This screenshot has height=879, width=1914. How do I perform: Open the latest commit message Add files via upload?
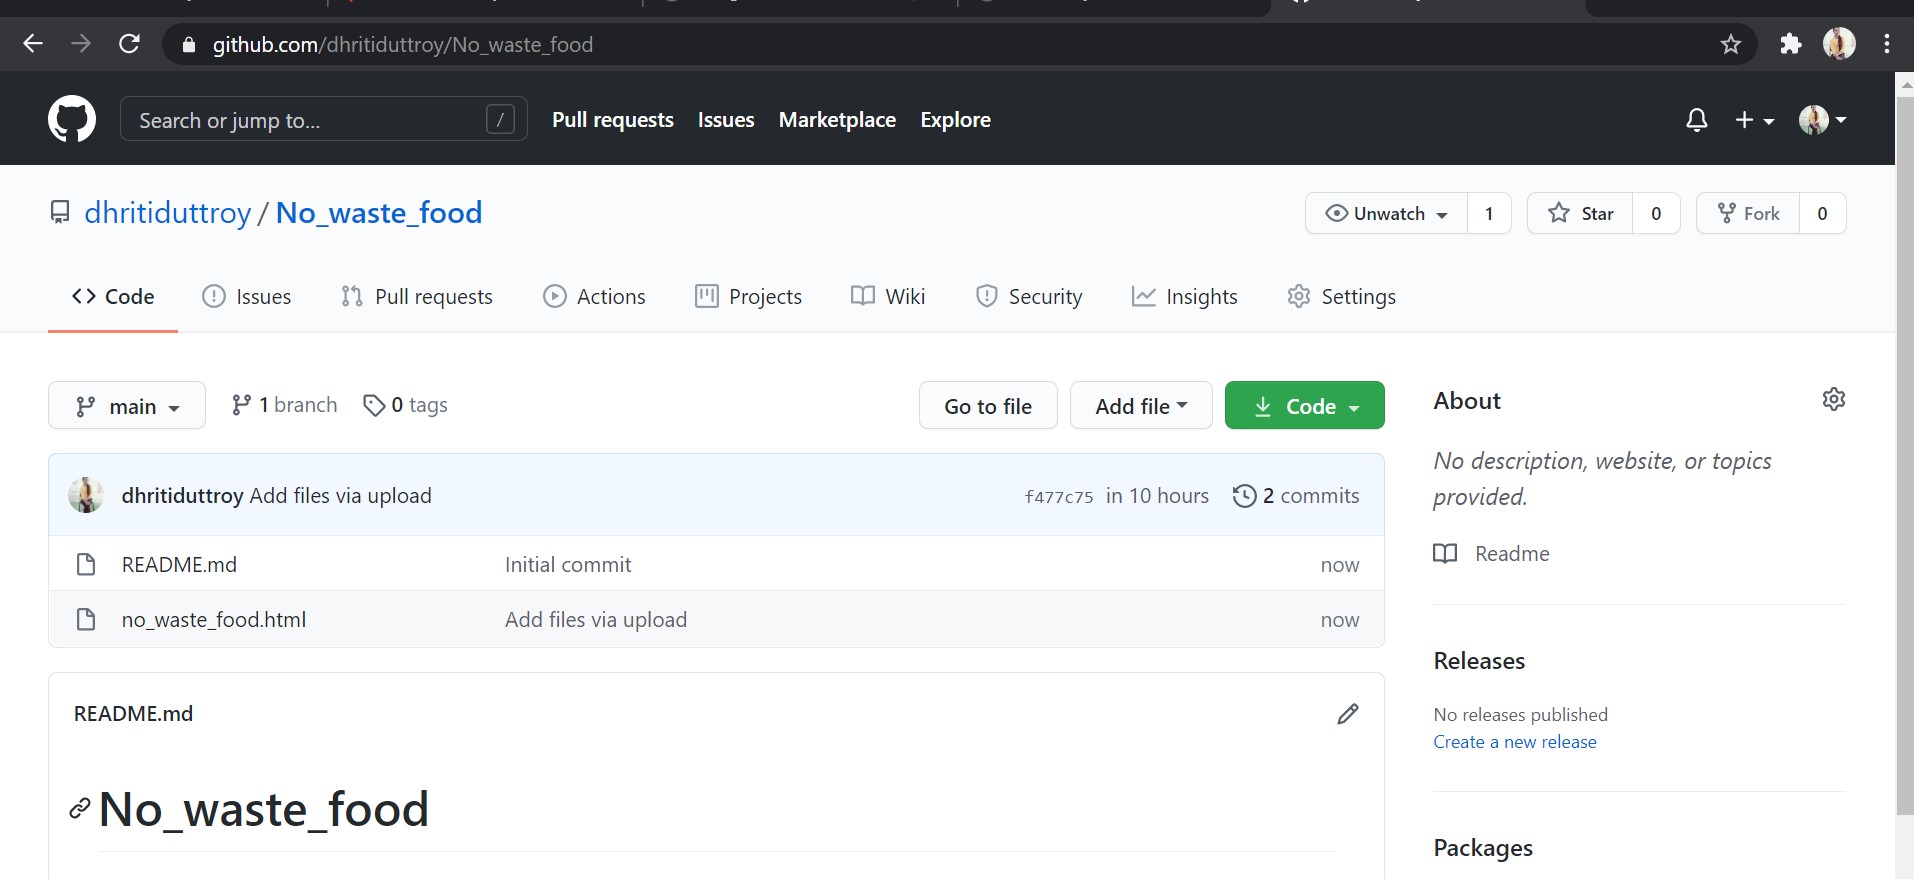(x=340, y=496)
